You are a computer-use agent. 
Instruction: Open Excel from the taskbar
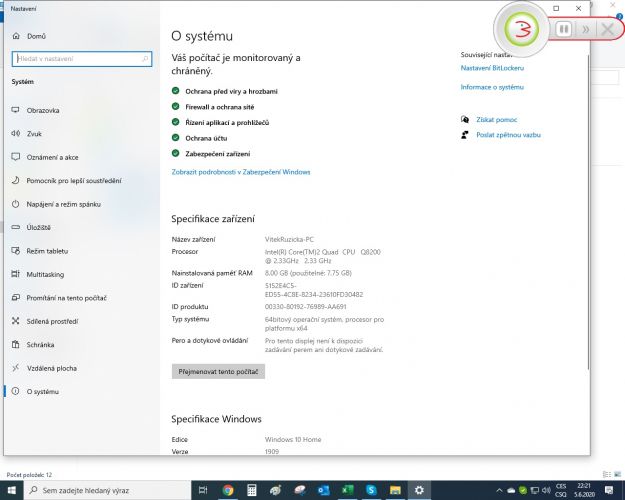pyautogui.click(x=348, y=490)
